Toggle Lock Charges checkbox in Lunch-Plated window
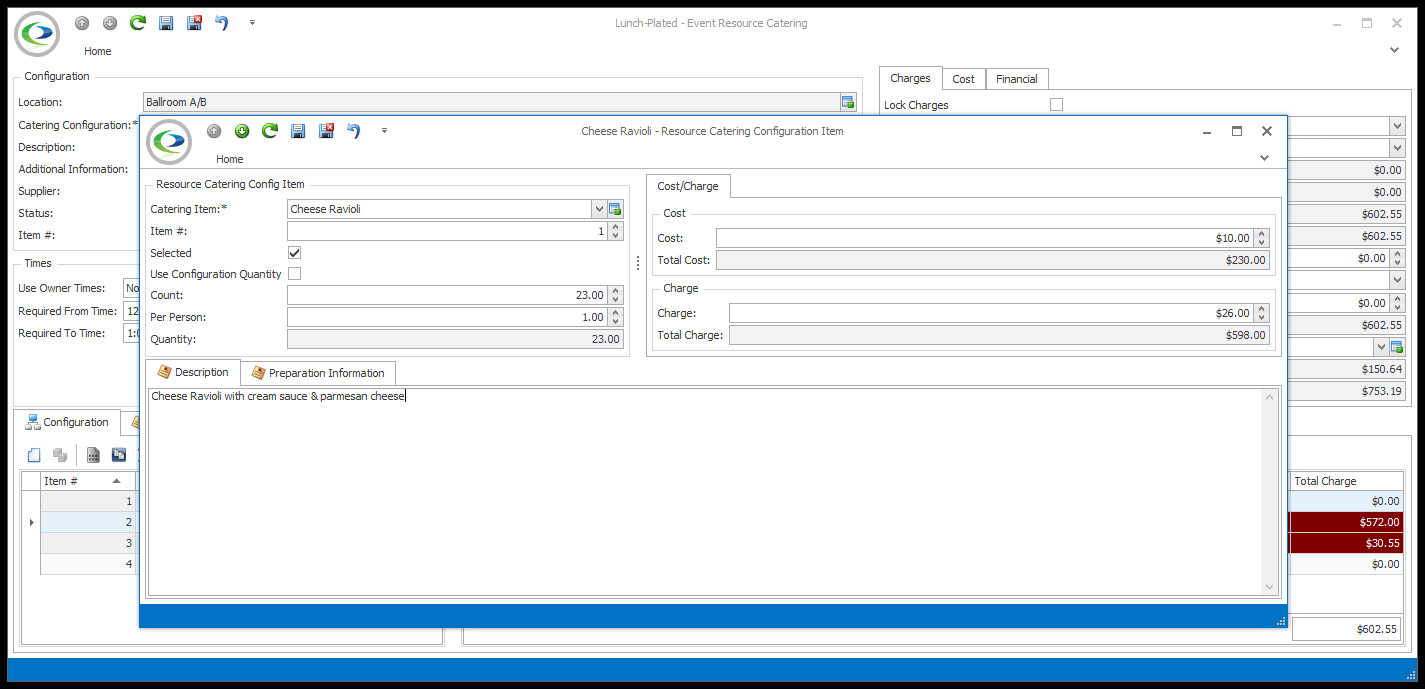The image size is (1425, 689). pyautogui.click(x=1056, y=105)
